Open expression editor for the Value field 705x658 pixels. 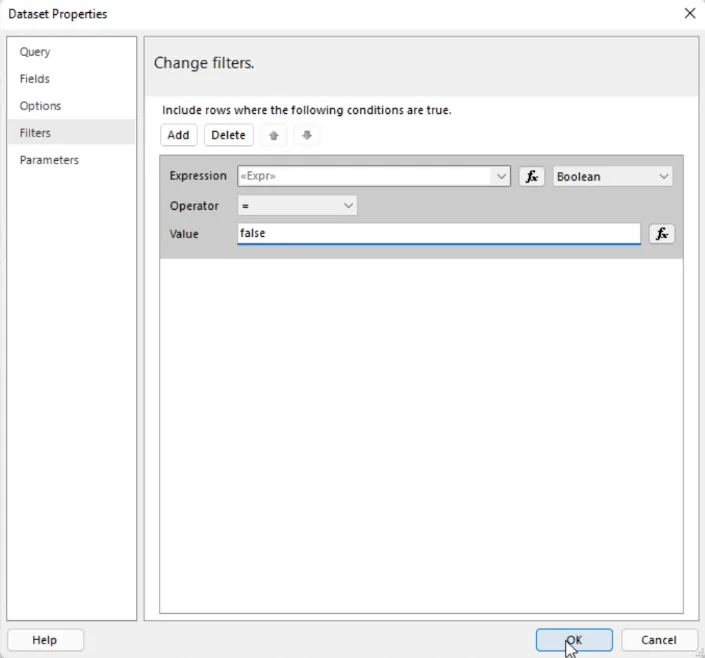661,233
